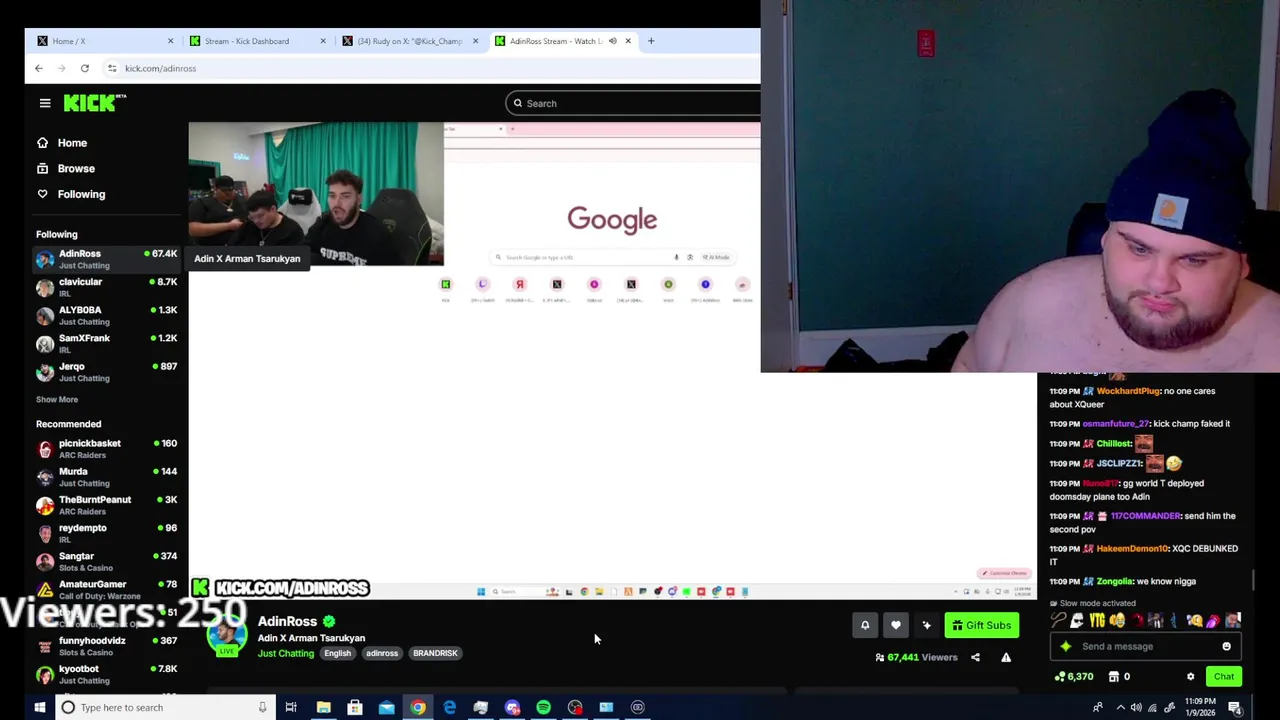Open Spotify from taskbar
This screenshot has width=1280, height=720.
click(543, 707)
